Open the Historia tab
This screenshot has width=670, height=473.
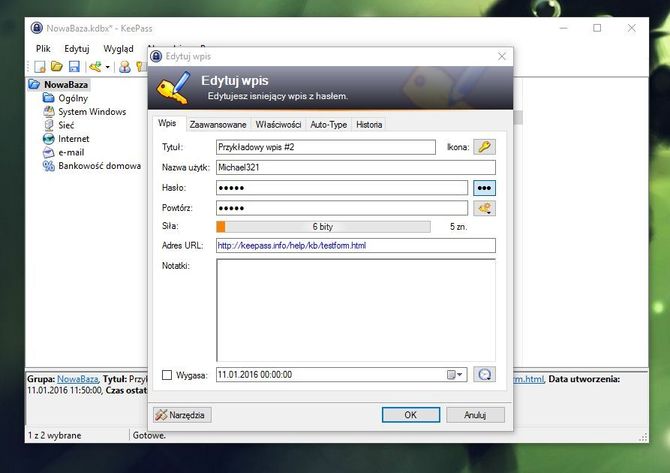368,125
